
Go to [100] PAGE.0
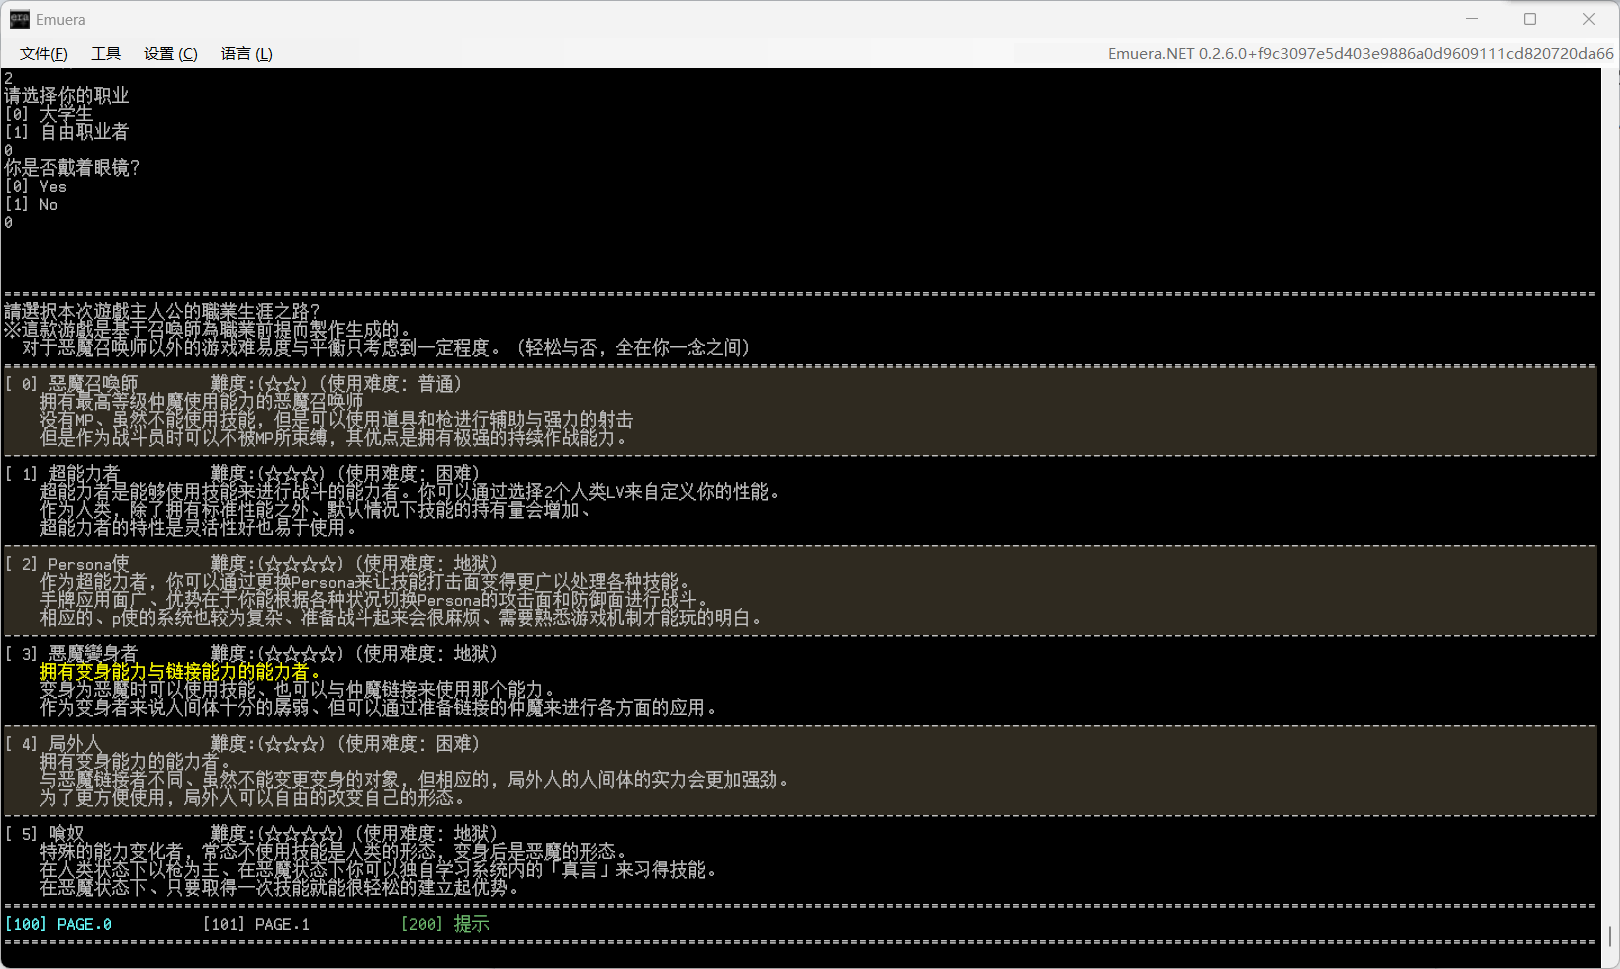click(58, 925)
